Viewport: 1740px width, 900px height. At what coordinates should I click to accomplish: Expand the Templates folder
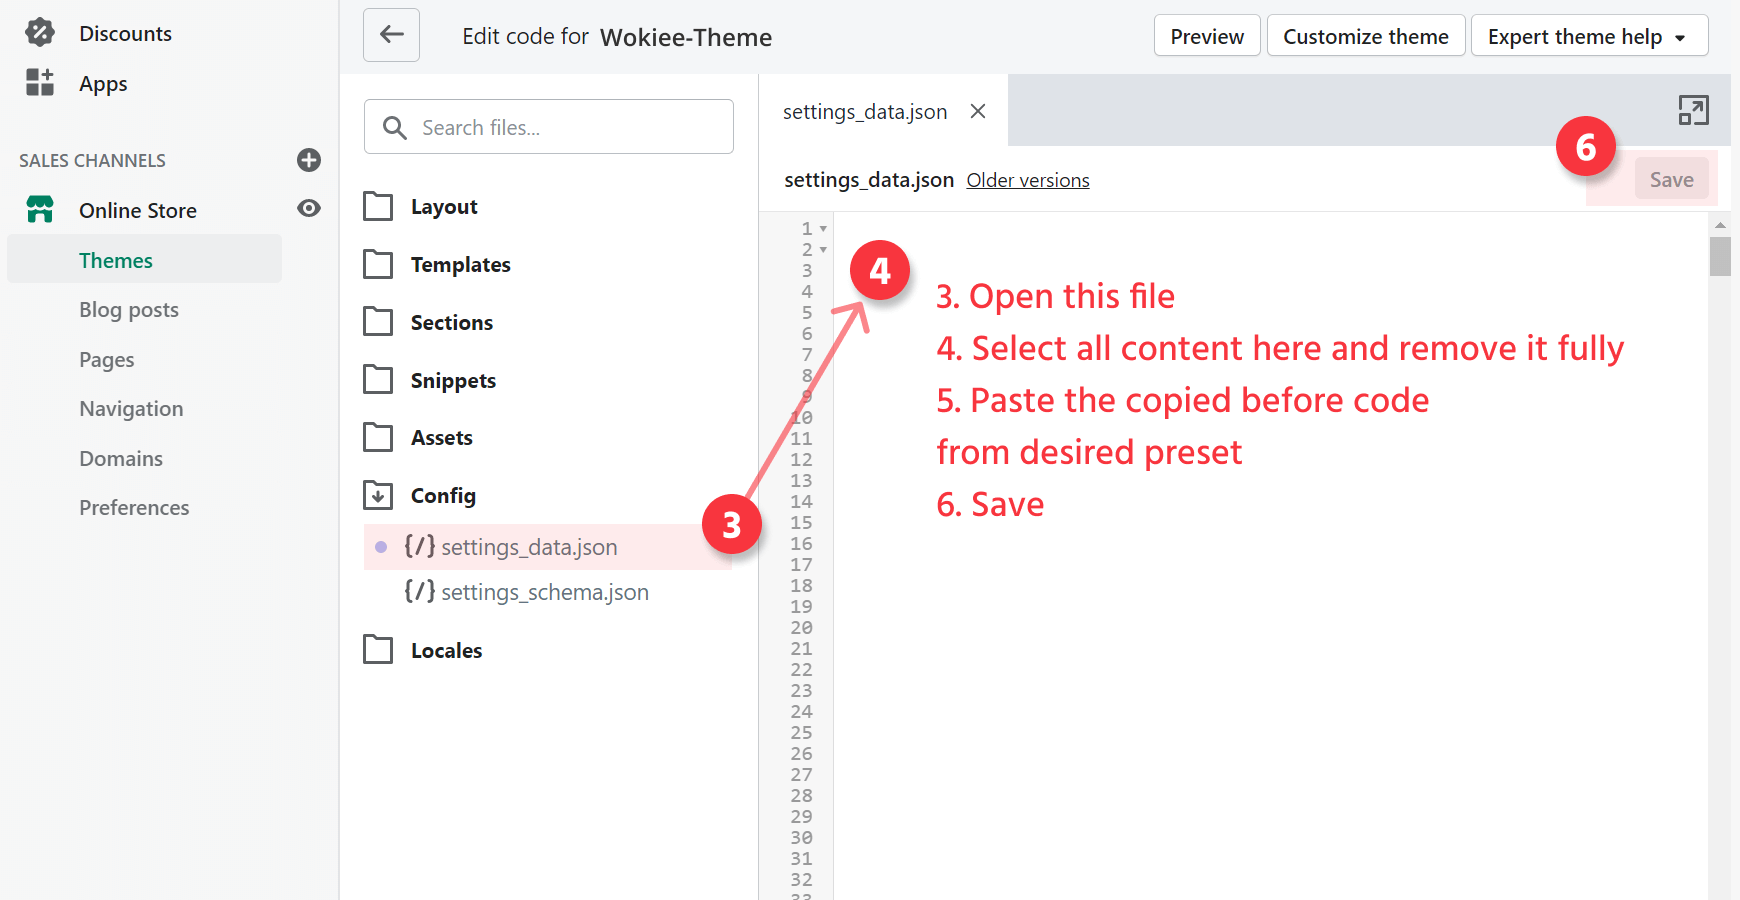pos(461,265)
